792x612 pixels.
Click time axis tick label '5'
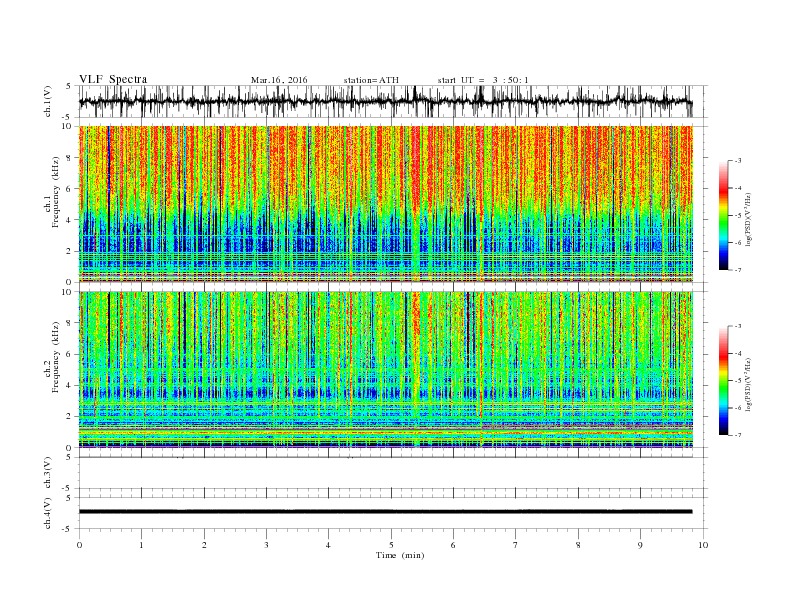pyautogui.click(x=391, y=545)
